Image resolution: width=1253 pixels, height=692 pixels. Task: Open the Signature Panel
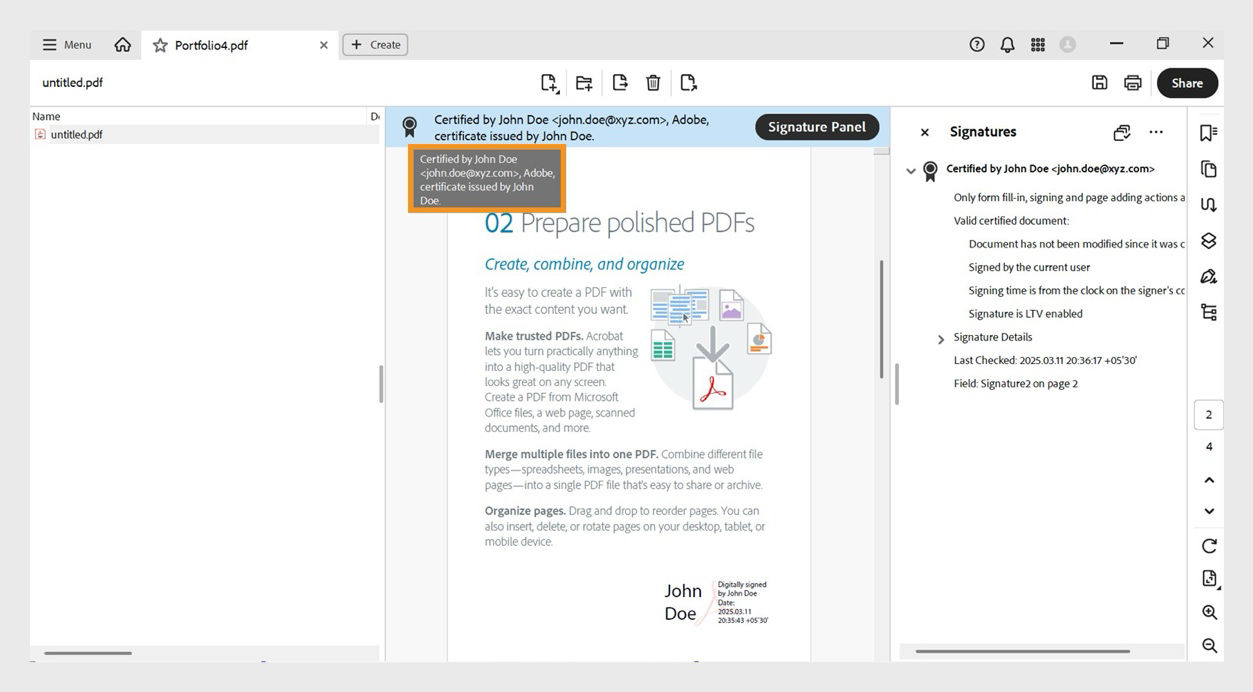816,126
